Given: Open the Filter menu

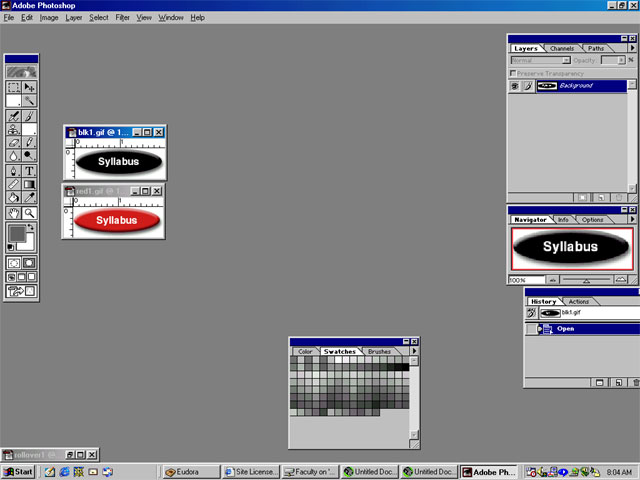Looking at the screenshot, I should point(122,17).
